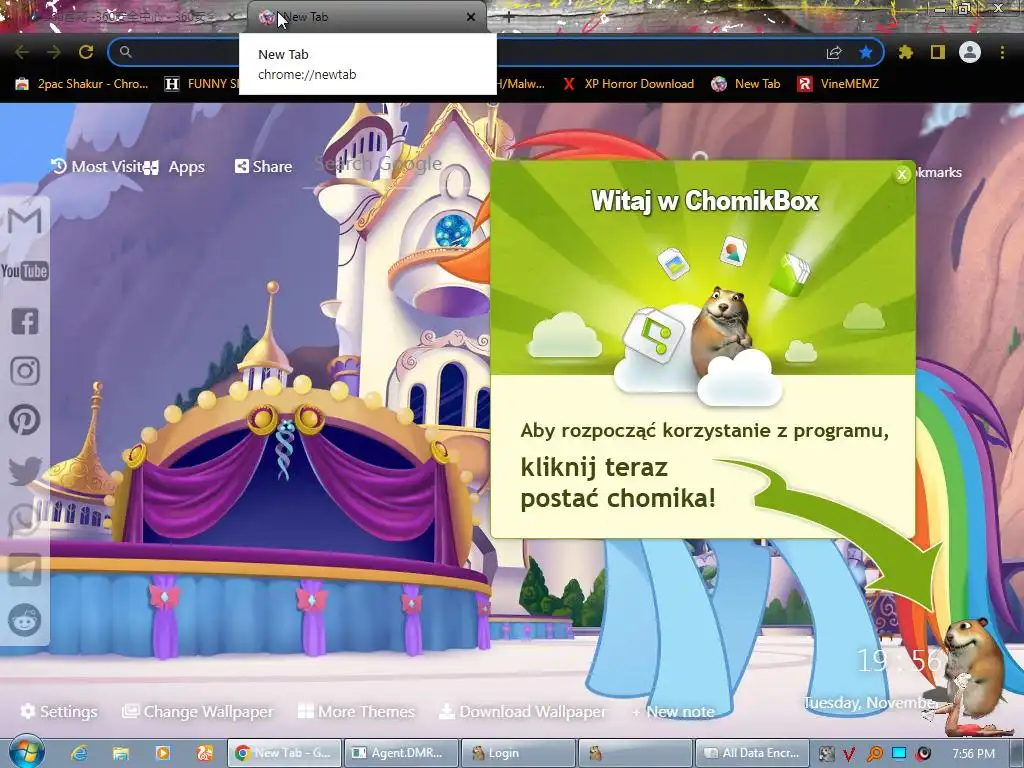1024x768 pixels.
Task: Click More Themes
Action: point(357,711)
